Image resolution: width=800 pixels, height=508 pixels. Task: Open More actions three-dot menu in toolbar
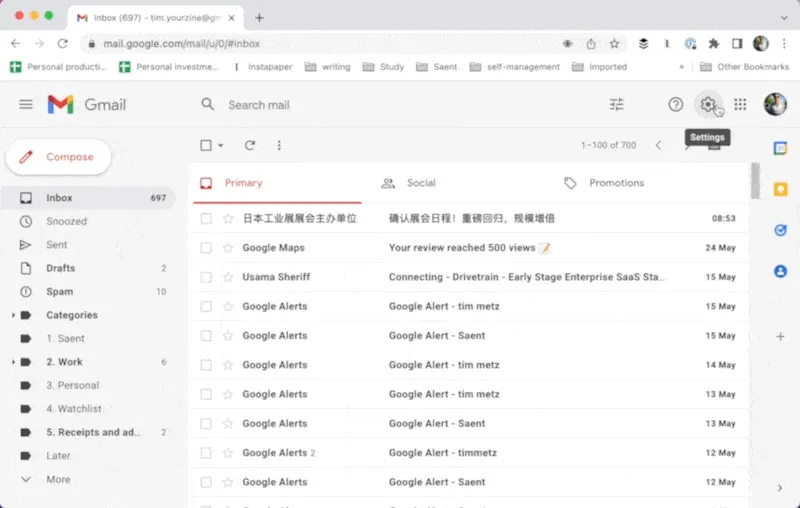[x=279, y=145]
